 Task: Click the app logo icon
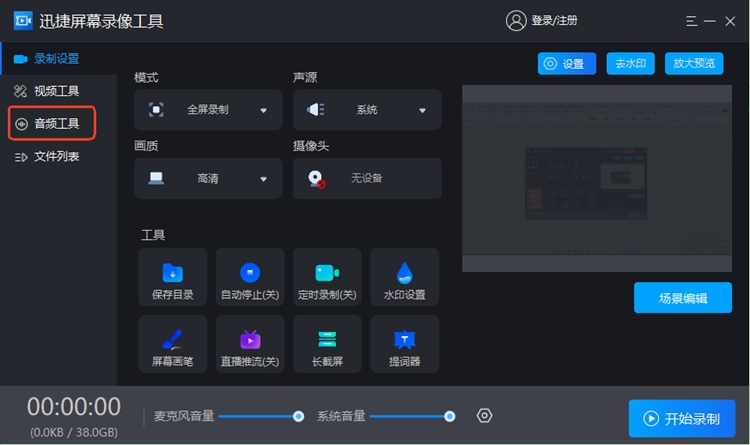pyautogui.click(x=23, y=21)
